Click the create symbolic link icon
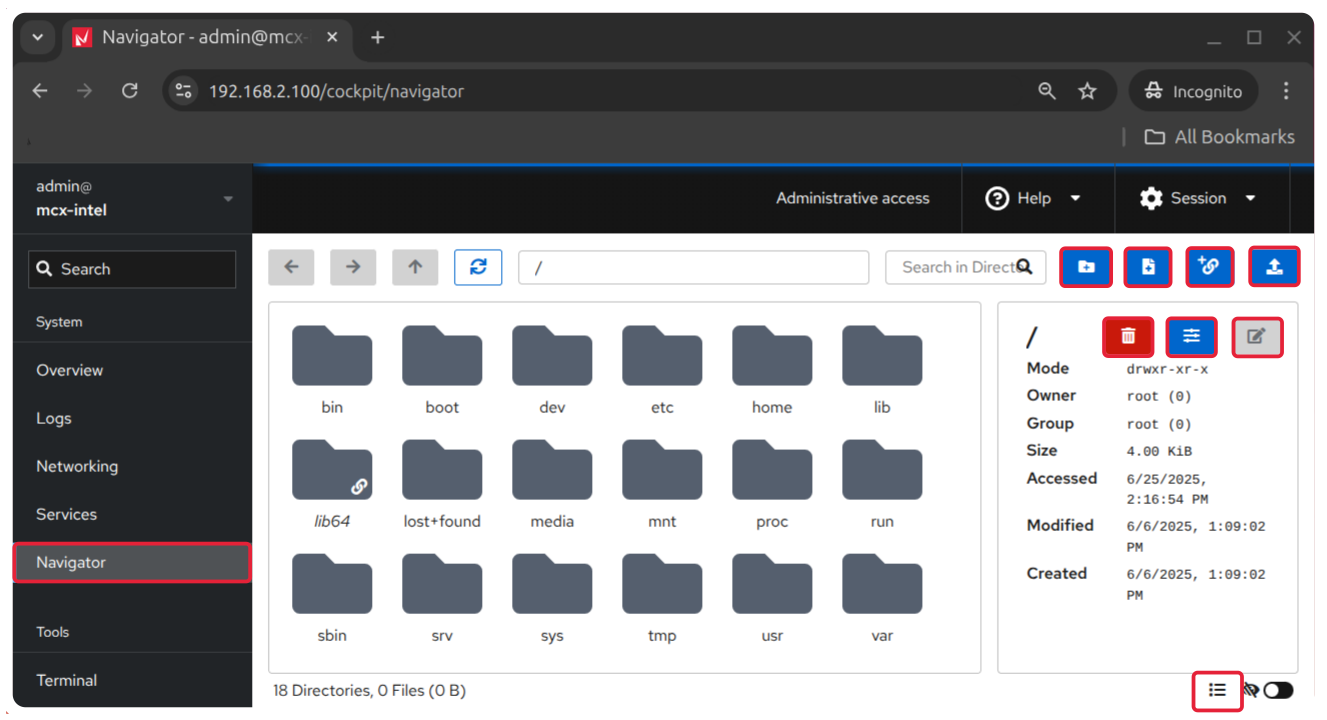 1209,267
